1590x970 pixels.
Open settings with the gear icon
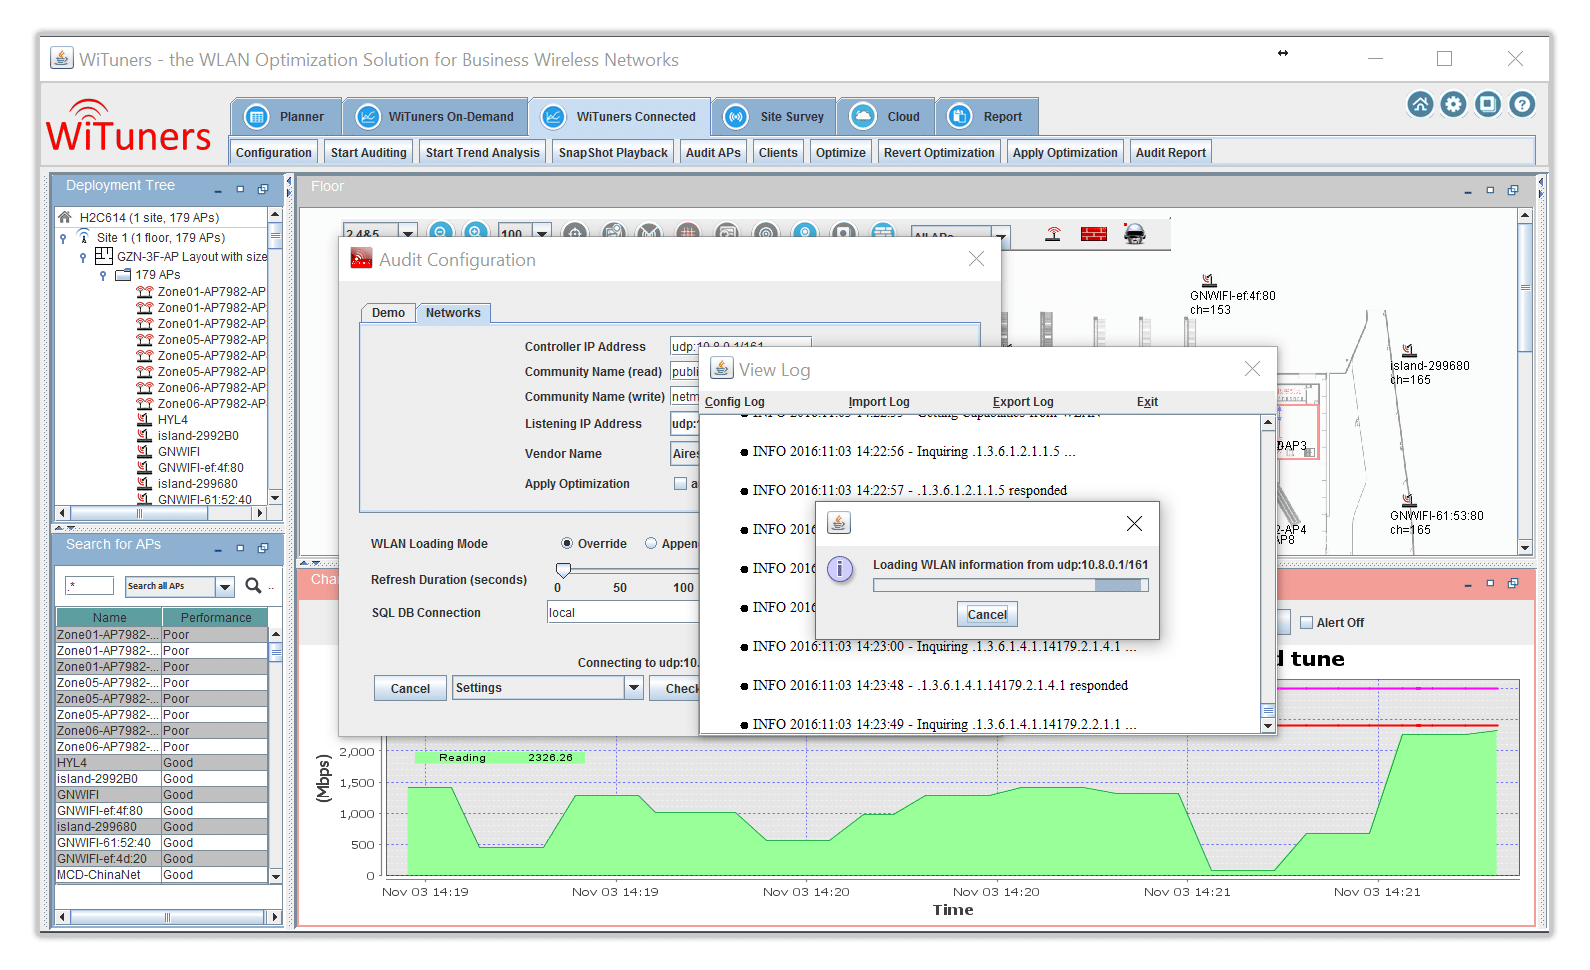[1454, 104]
